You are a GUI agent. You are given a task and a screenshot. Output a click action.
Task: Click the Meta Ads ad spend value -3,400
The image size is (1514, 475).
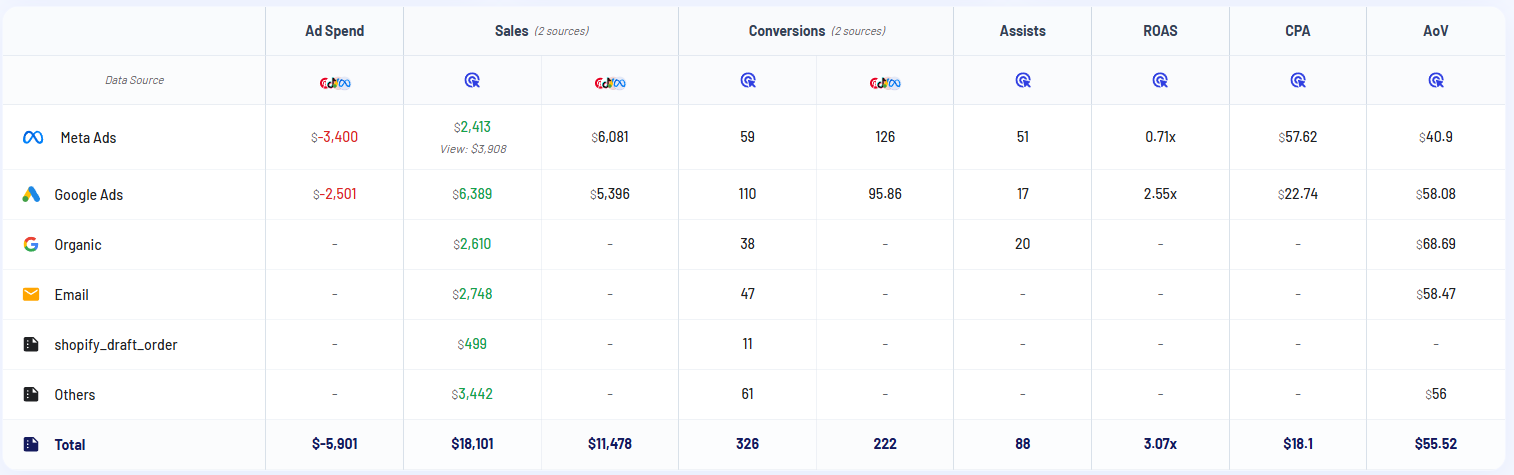click(335, 137)
